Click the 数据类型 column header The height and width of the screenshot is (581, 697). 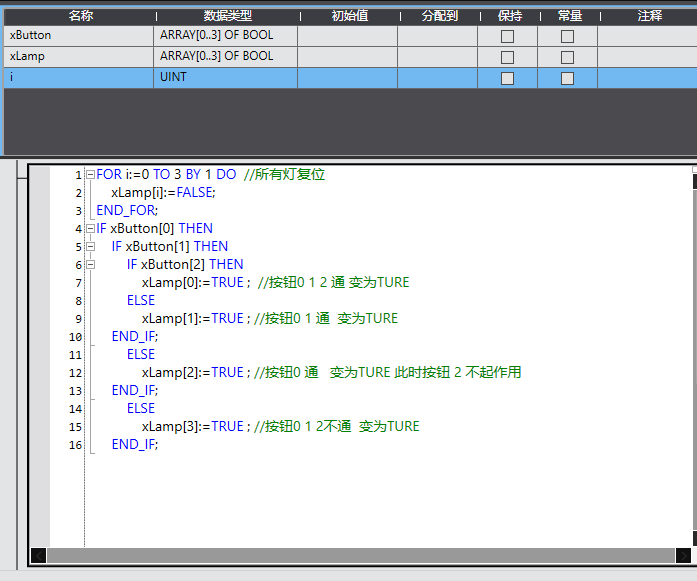coord(227,16)
